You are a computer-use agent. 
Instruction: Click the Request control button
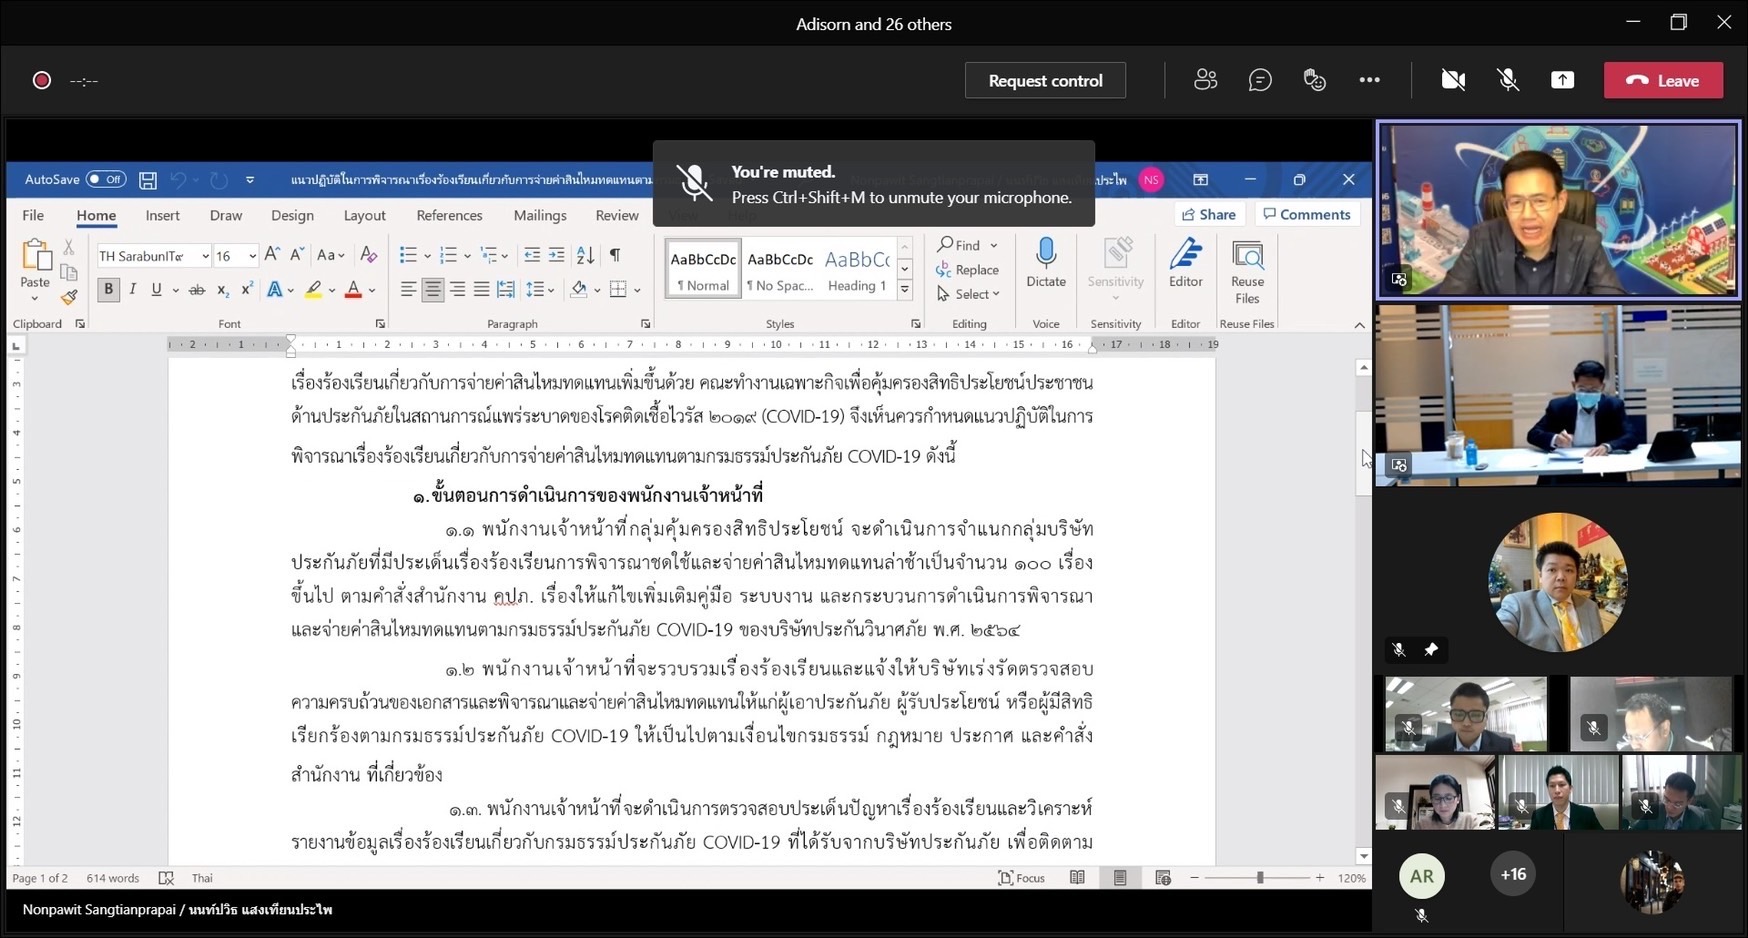click(x=1045, y=81)
